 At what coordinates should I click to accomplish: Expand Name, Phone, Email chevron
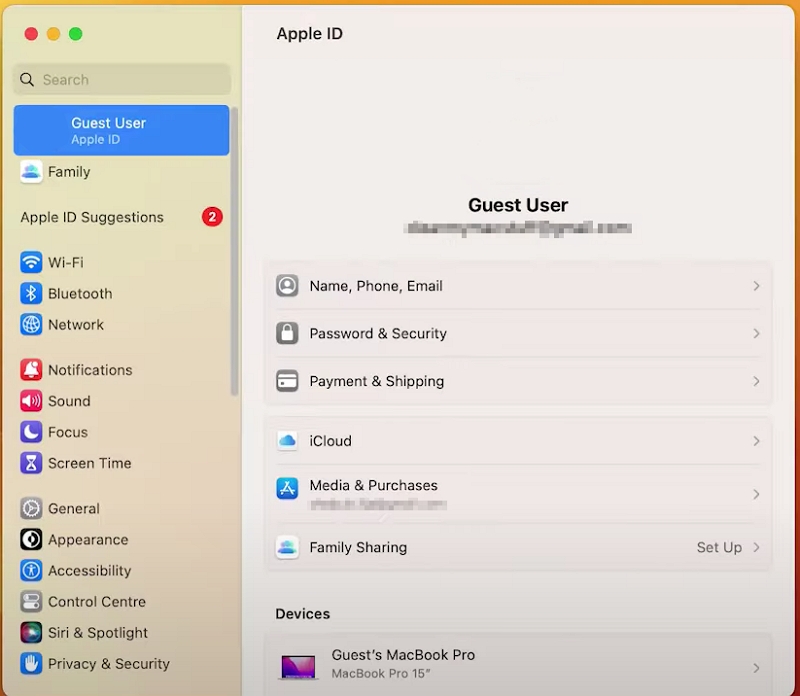point(757,286)
